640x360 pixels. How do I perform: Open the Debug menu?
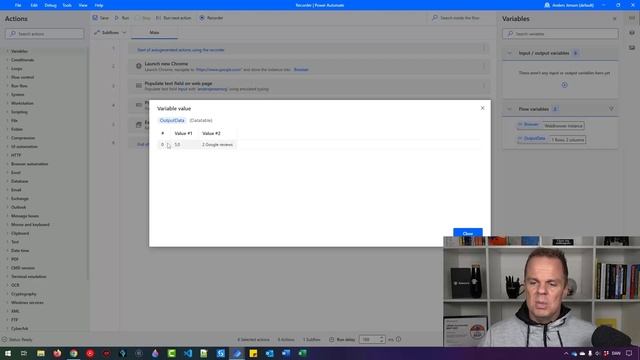(x=50, y=5)
